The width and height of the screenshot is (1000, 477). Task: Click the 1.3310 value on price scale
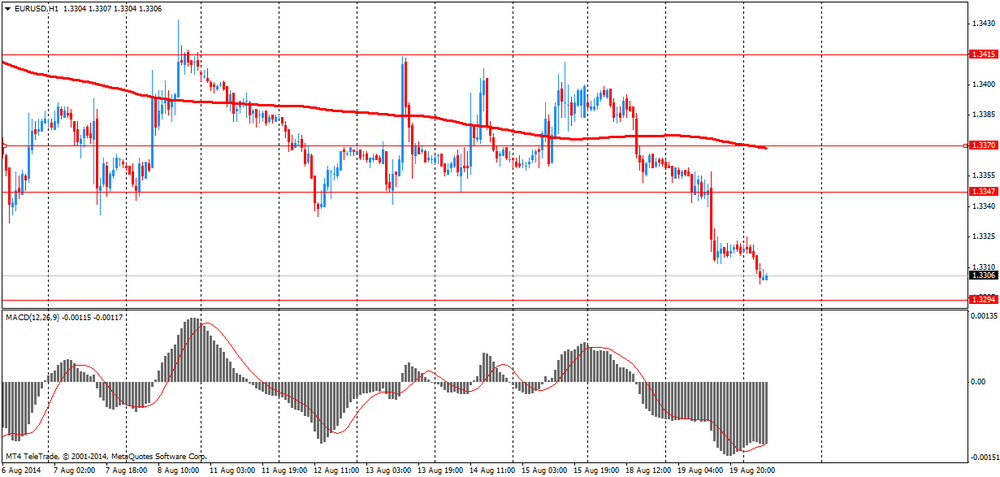pyautogui.click(x=982, y=267)
